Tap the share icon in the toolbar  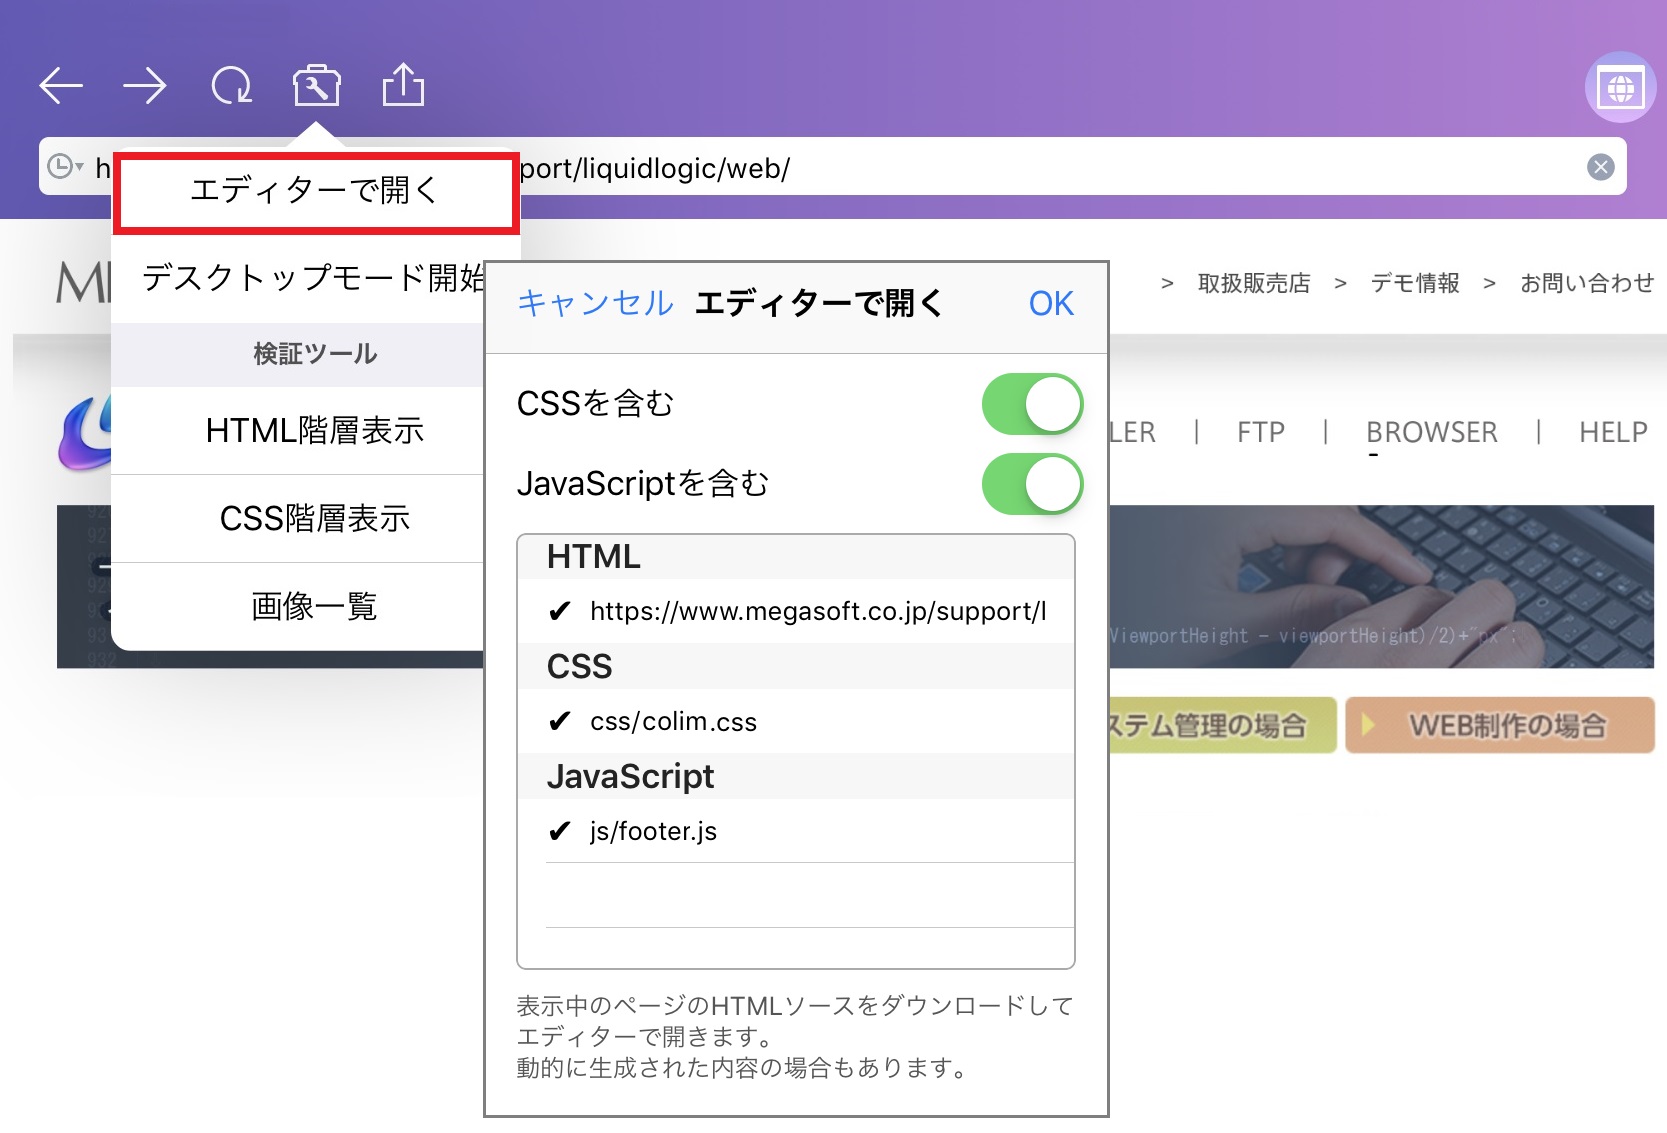click(401, 85)
